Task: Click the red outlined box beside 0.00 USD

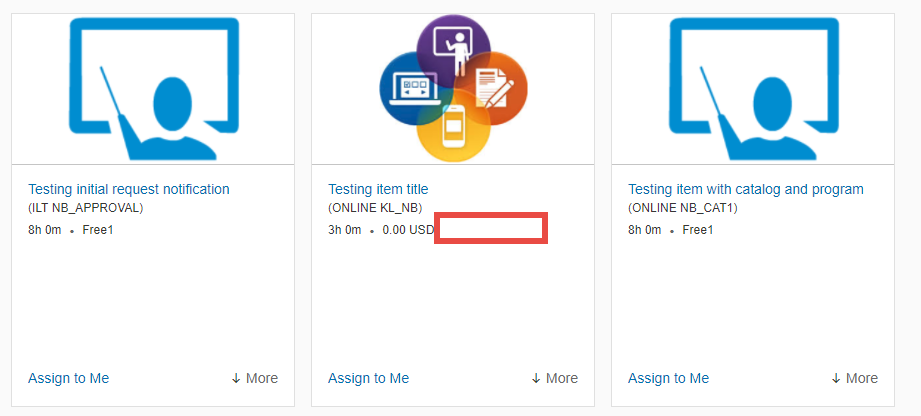Action: click(491, 228)
